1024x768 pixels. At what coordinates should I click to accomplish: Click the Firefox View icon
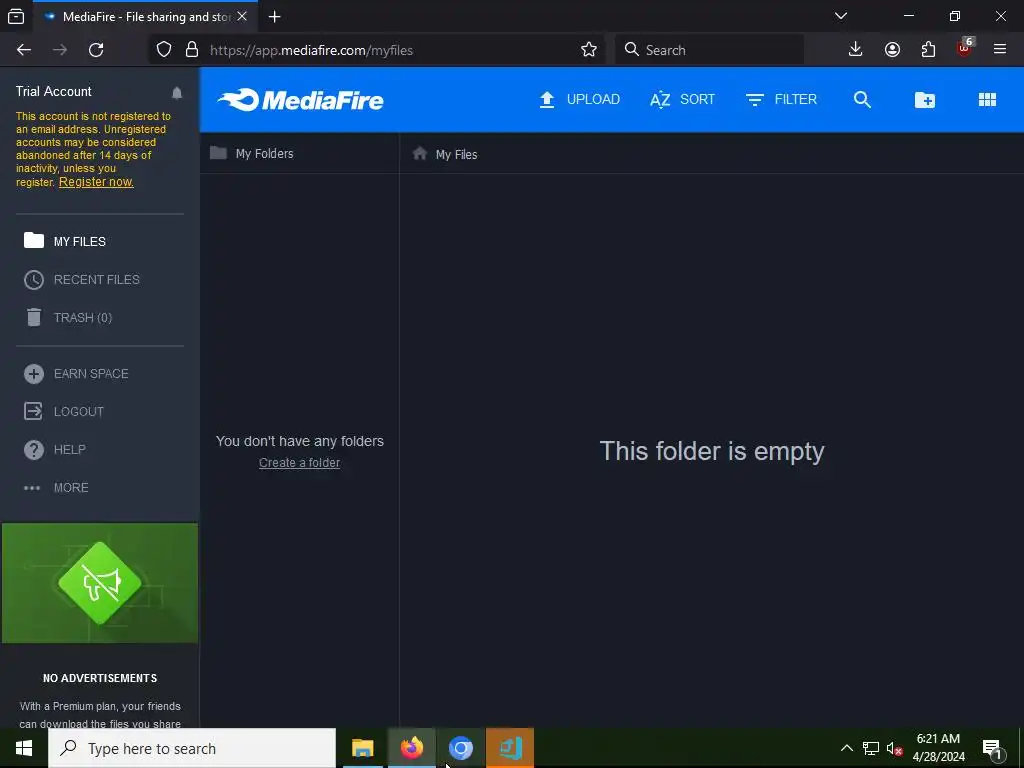(16, 17)
